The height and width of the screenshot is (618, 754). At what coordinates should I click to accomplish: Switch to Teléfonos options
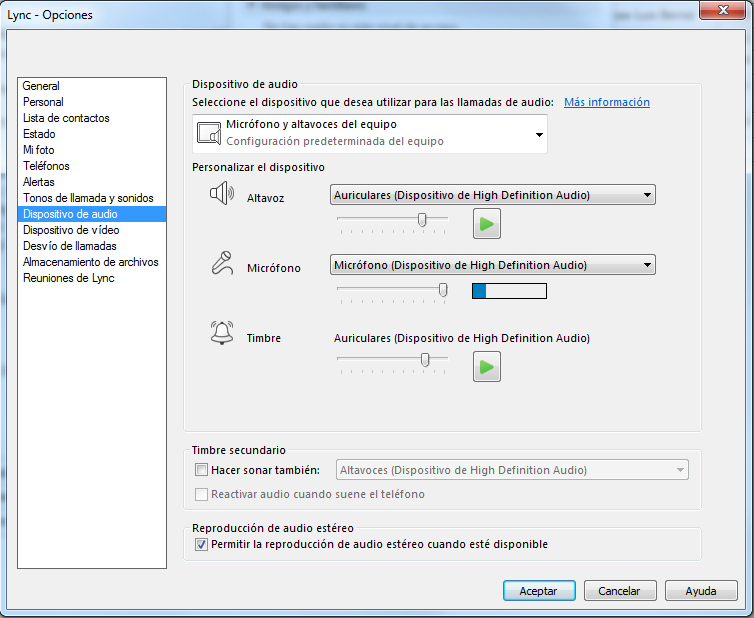[92, 166]
